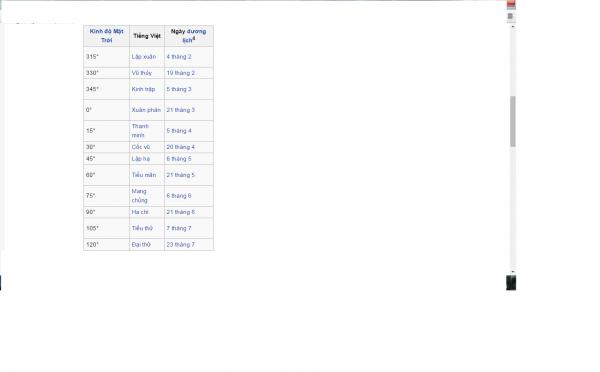Open the "Kinh trập" link
Image resolution: width=600 pixels, height=372 pixels.
click(143, 89)
